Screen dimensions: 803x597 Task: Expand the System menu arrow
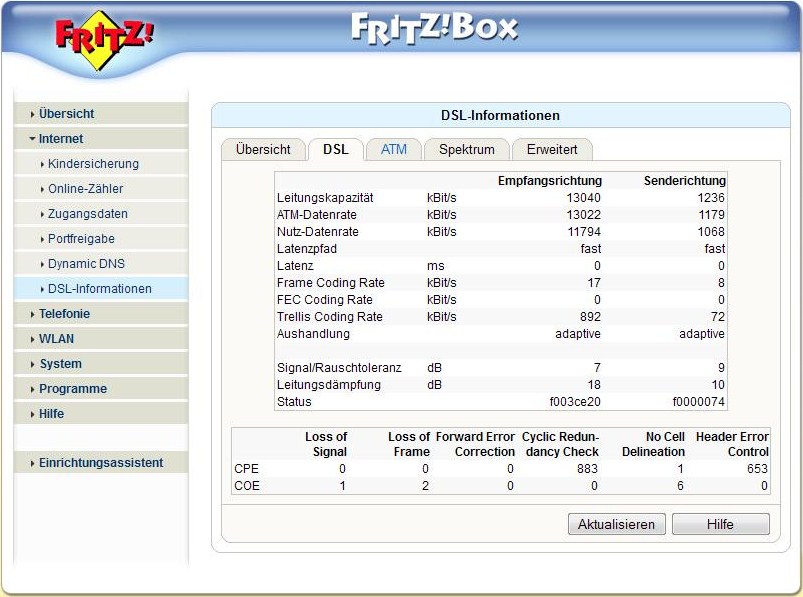point(33,365)
